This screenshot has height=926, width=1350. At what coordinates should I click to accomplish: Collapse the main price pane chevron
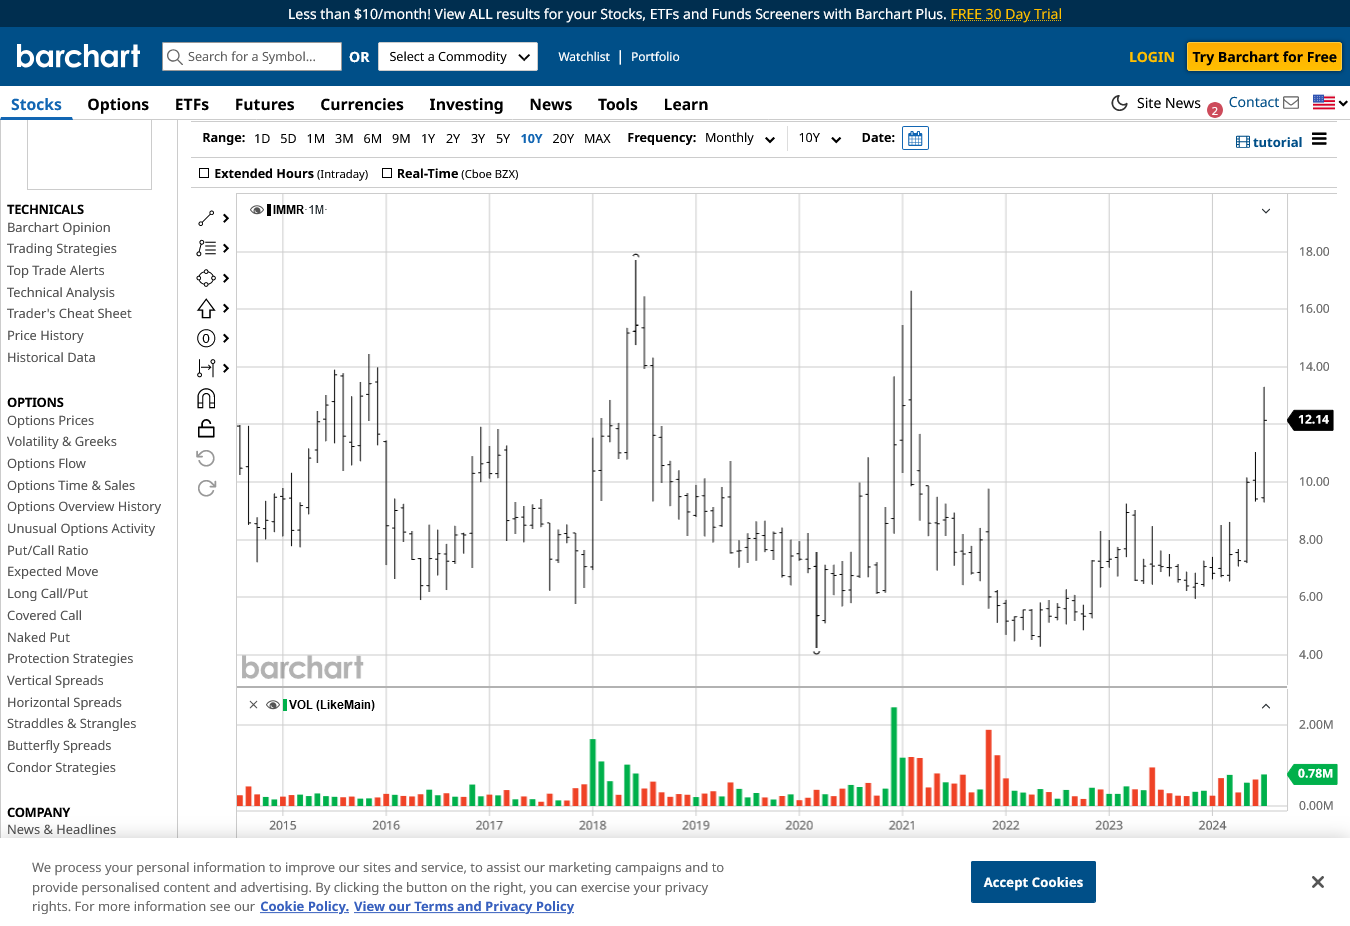pos(1266,211)
